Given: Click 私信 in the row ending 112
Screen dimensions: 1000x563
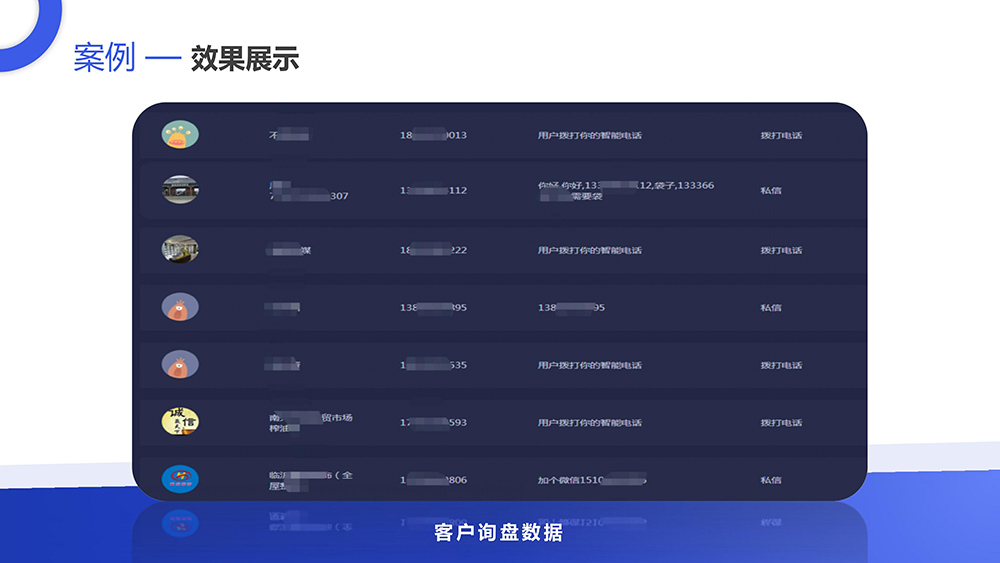Looking at the screenshot, I should (x=770, y=190).
